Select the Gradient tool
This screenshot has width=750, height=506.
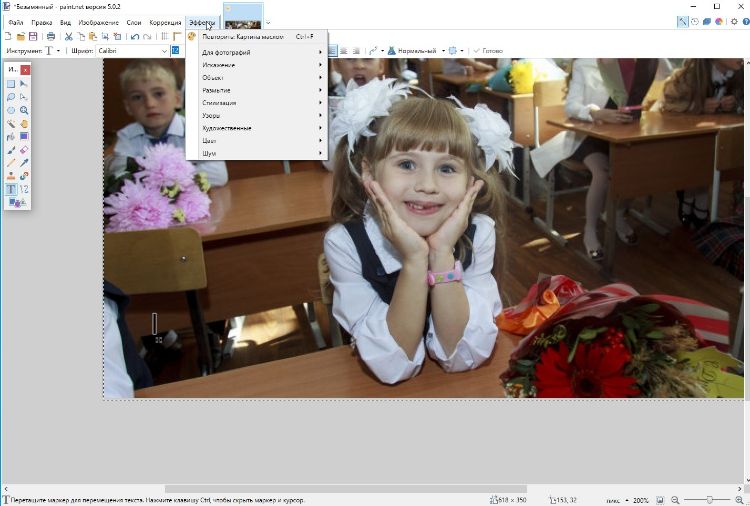(x=24, y=137)
